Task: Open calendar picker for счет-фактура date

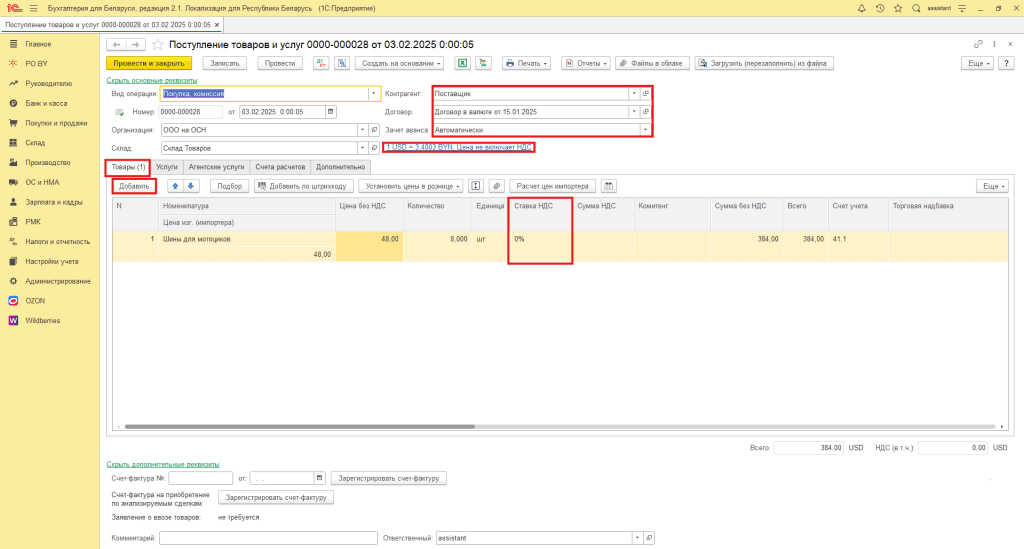Action: [x=319, y=478]
